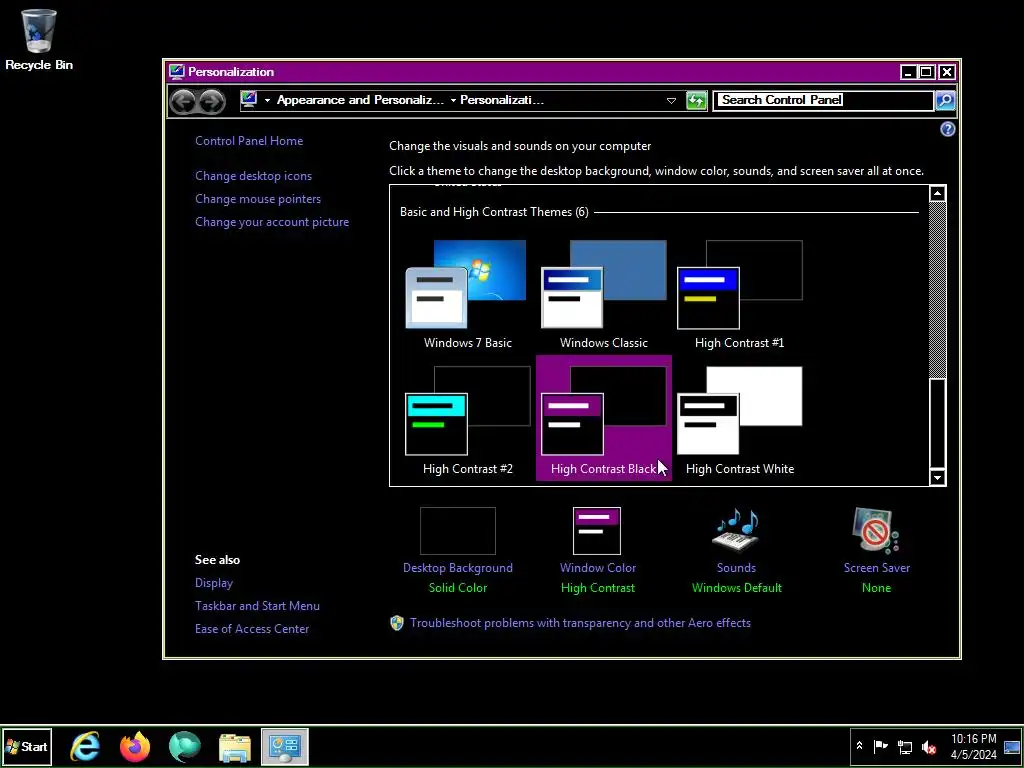The height and width of the screenshot is (768, 1024).
Task: Click the search magnifier button
Action: 945,101
